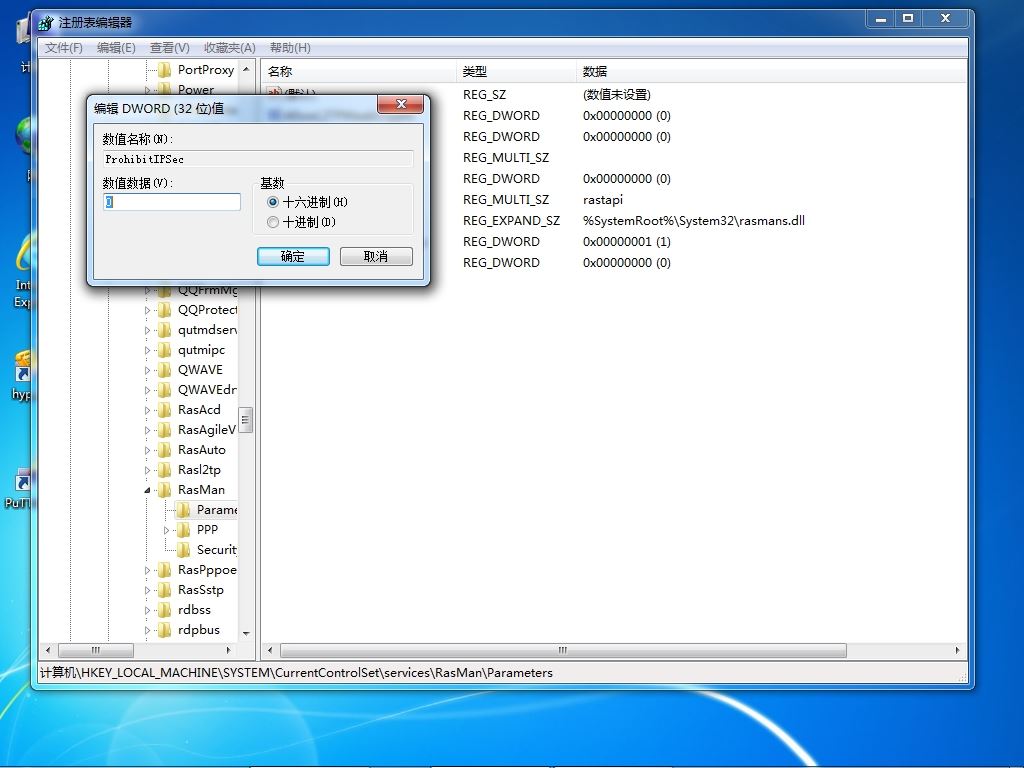Click the 数据 column header

coord(771,71)
